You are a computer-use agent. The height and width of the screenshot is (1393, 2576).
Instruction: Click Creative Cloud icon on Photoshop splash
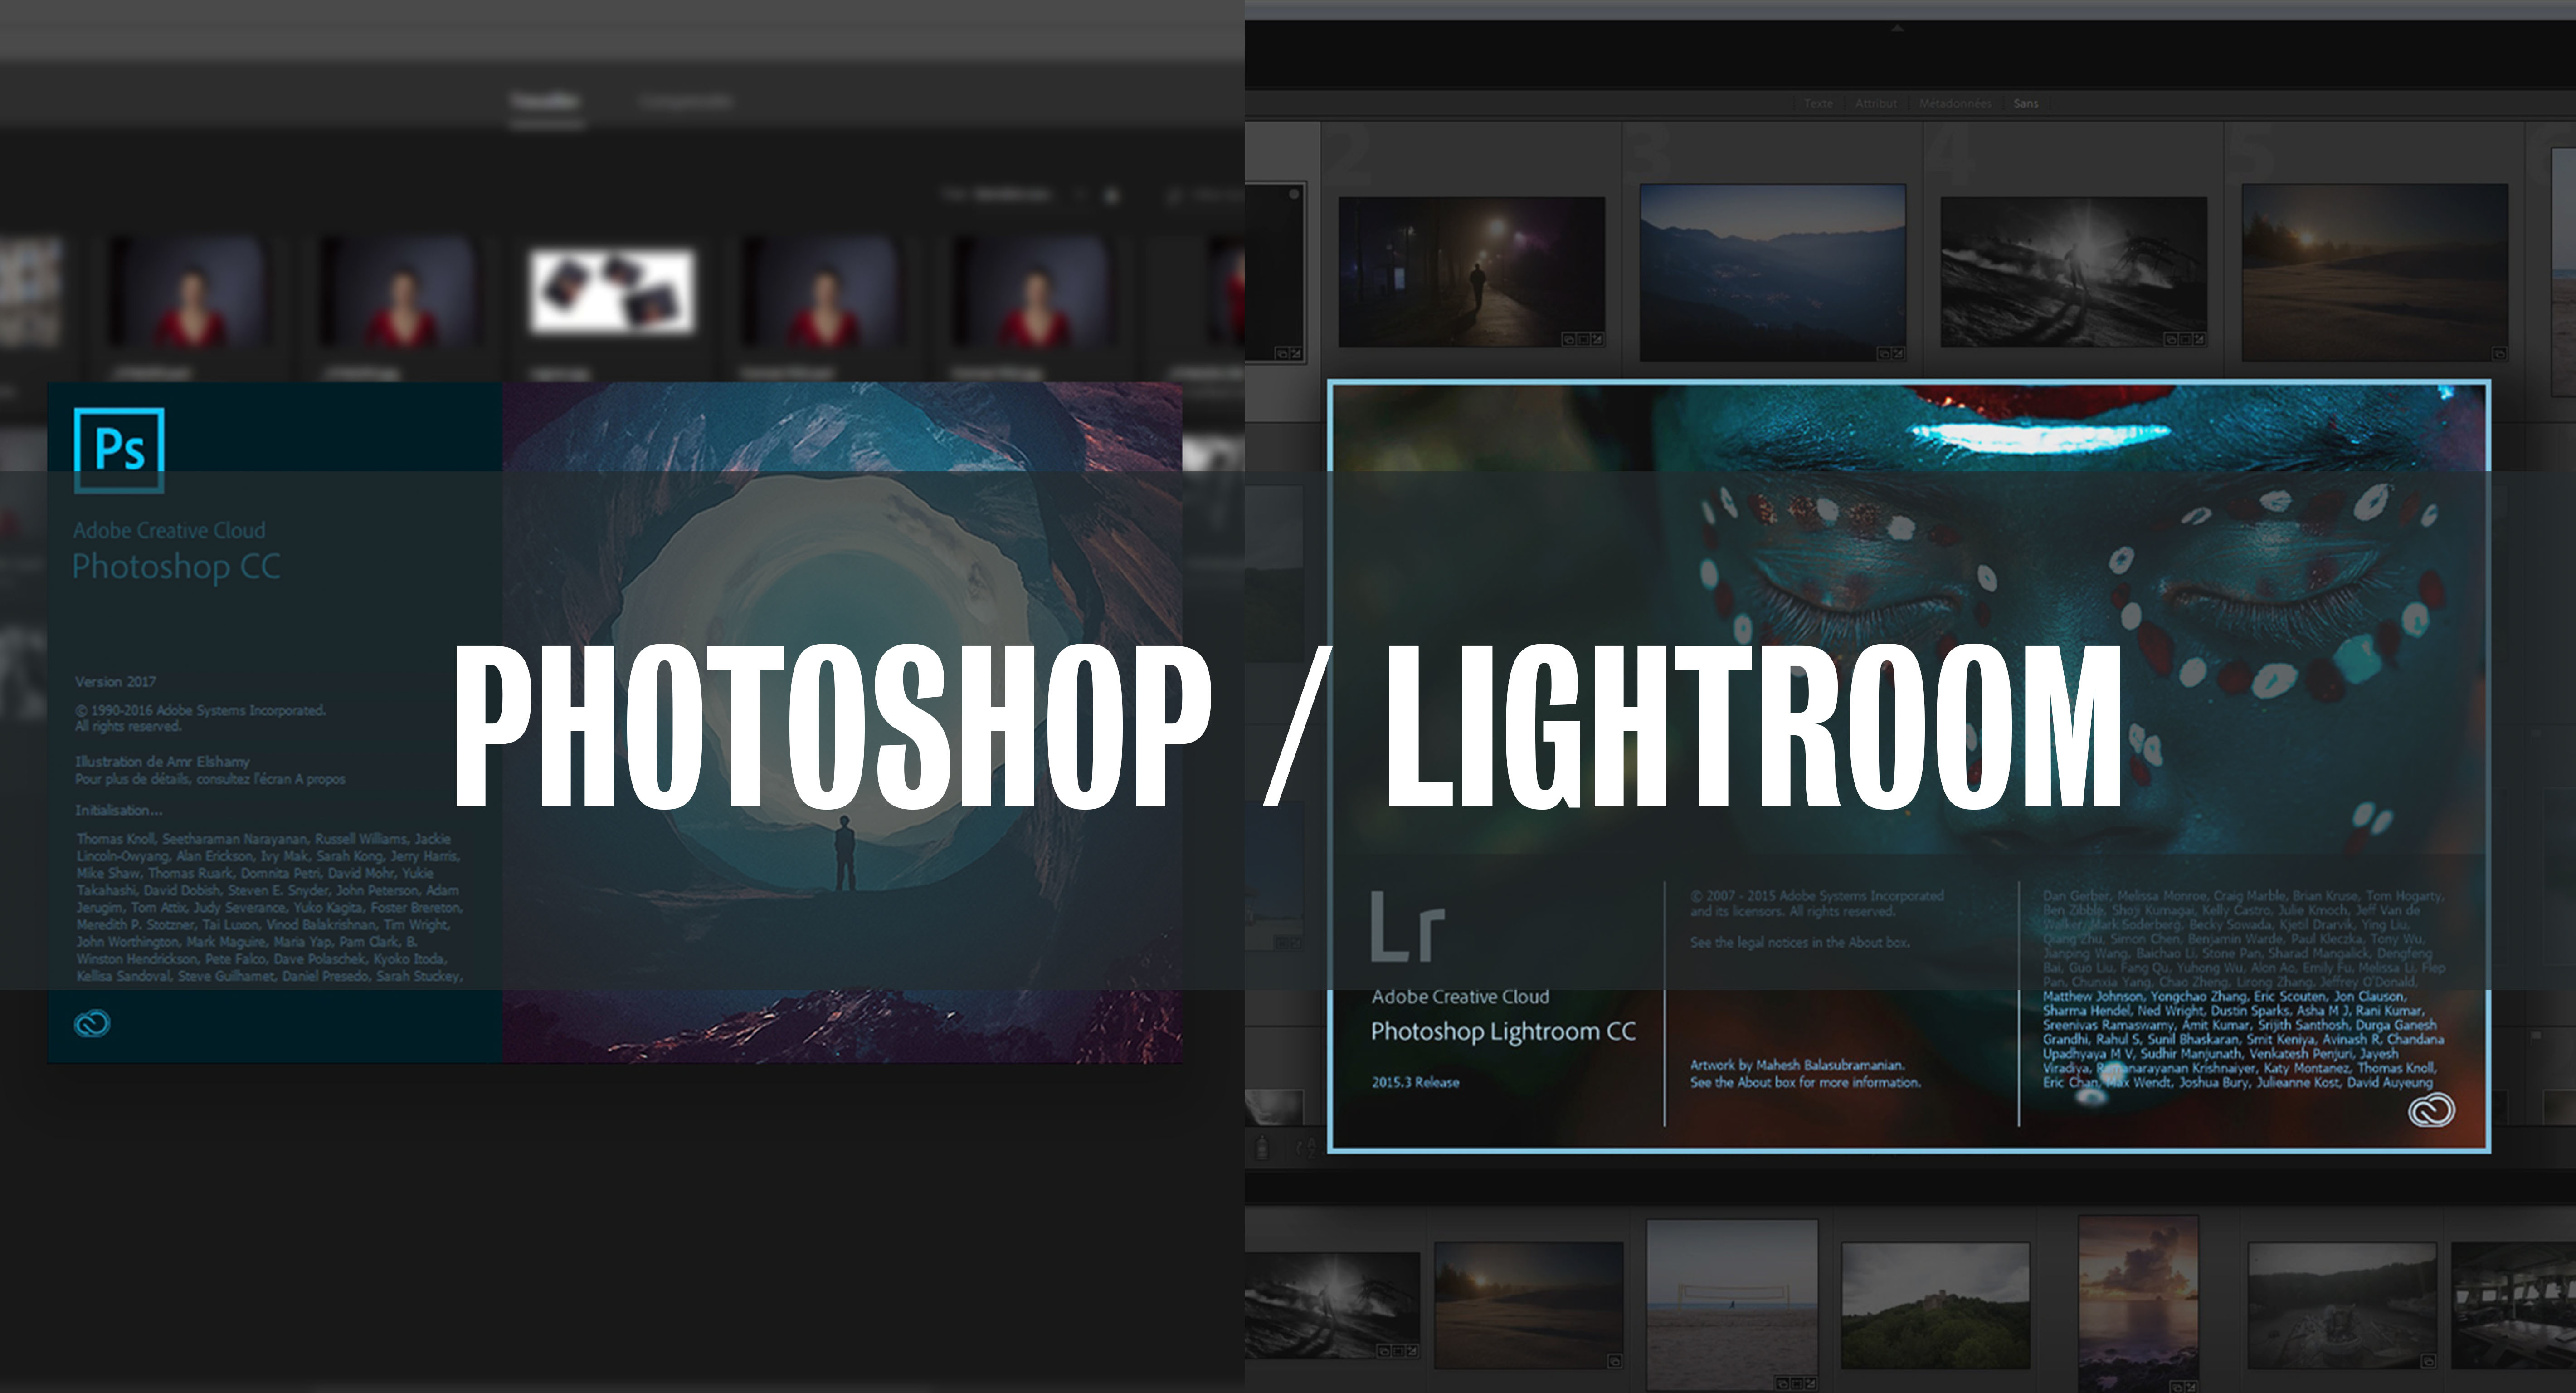click(x=92, y=1023)
